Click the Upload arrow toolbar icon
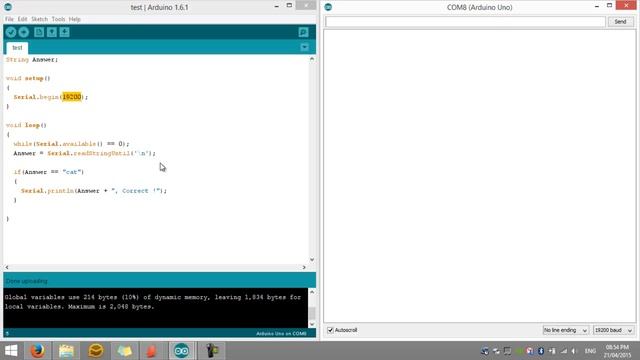Viewport: 640px width, 360px height. point(24,32)
